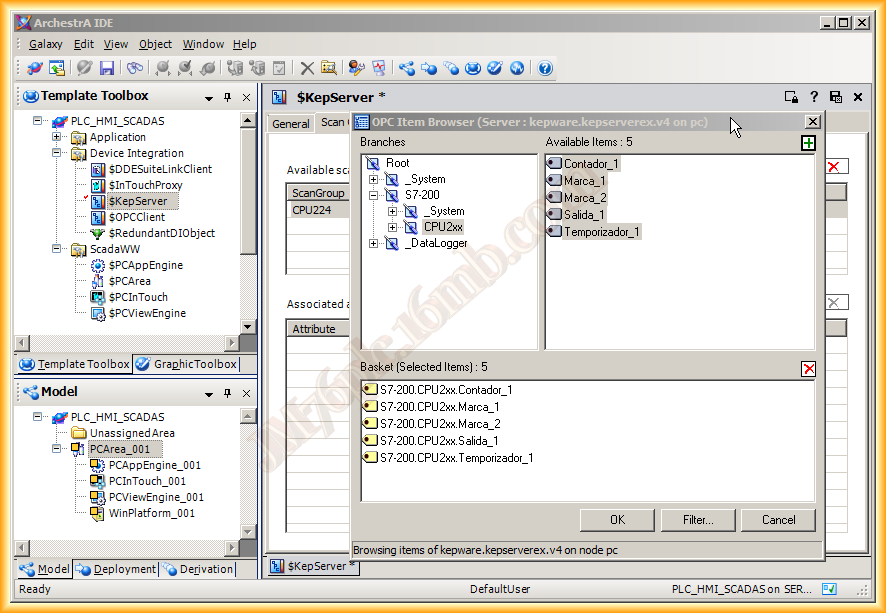
Task: Select Temporizador_1 in Available Items
Action: click(x=600, y=232)
